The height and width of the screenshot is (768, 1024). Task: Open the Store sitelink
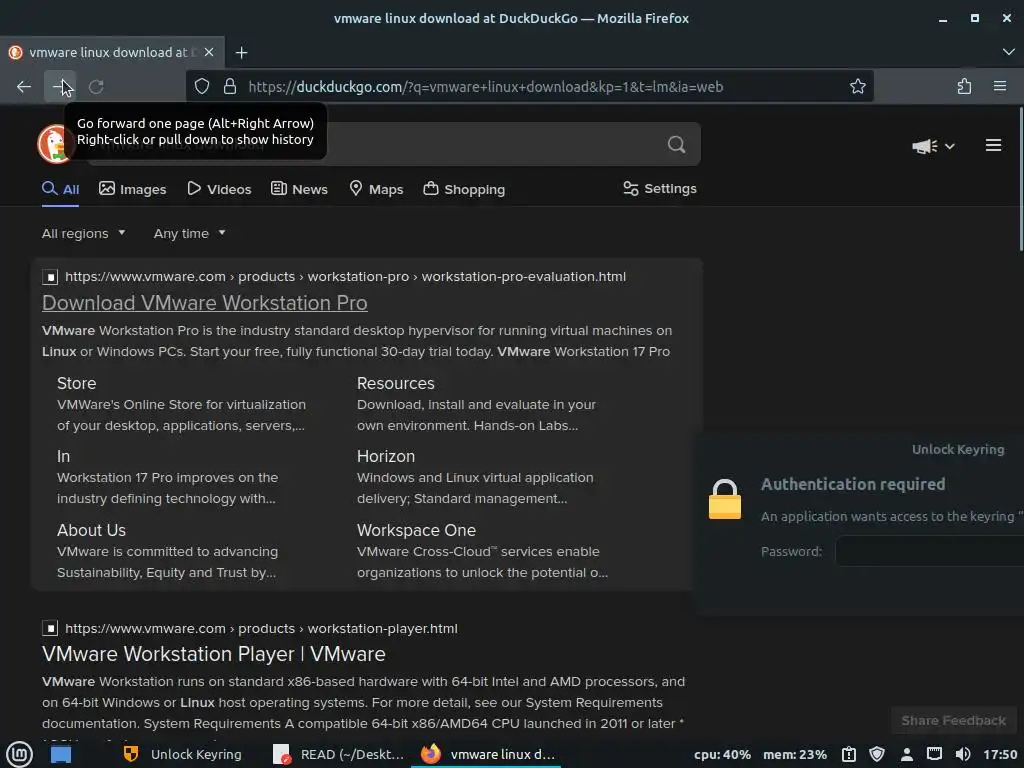(76, 383)
